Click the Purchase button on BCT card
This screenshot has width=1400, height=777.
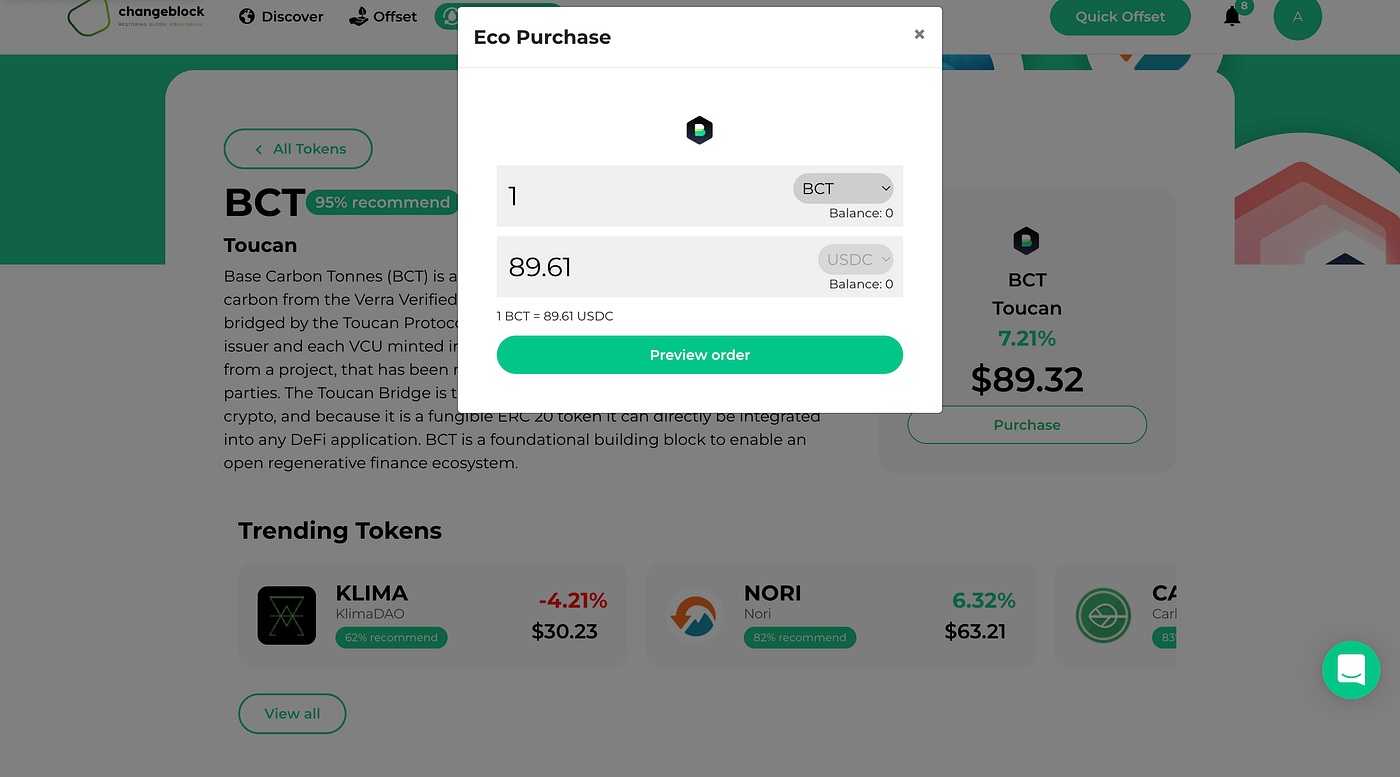[x=1027, y=425]
